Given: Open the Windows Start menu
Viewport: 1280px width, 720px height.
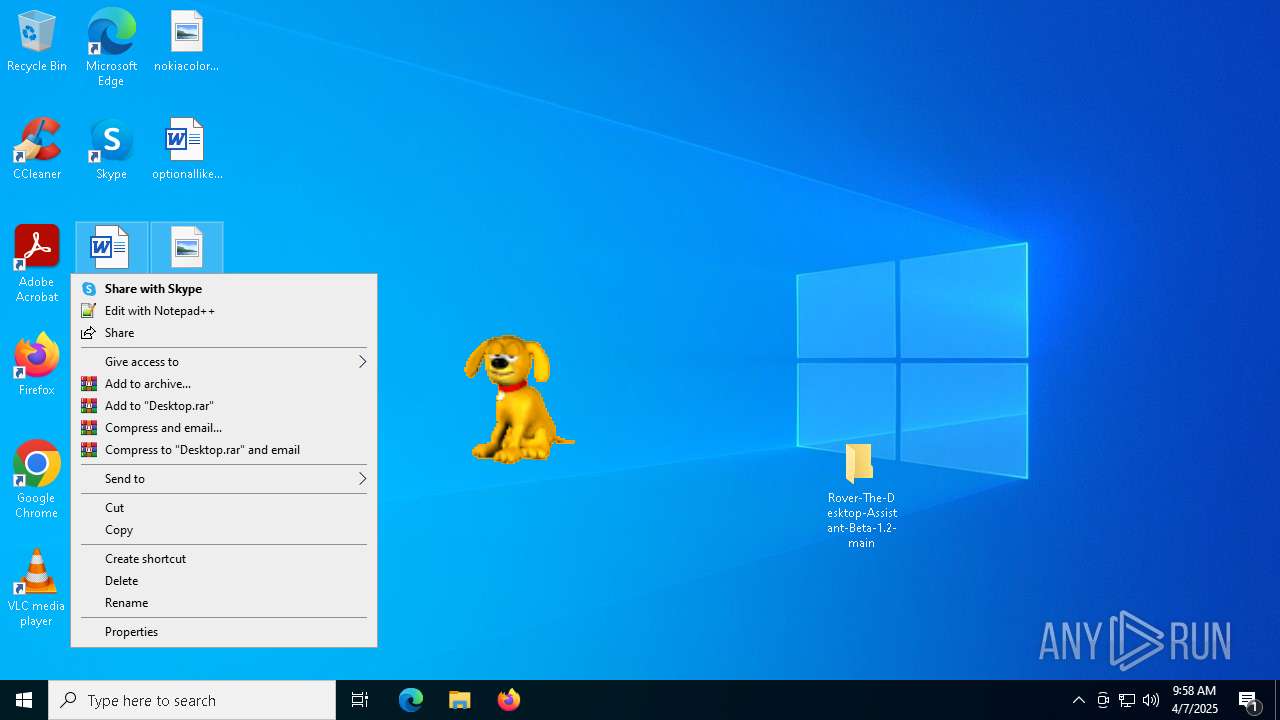Looking at the screenshot, I should coord(24,700).
